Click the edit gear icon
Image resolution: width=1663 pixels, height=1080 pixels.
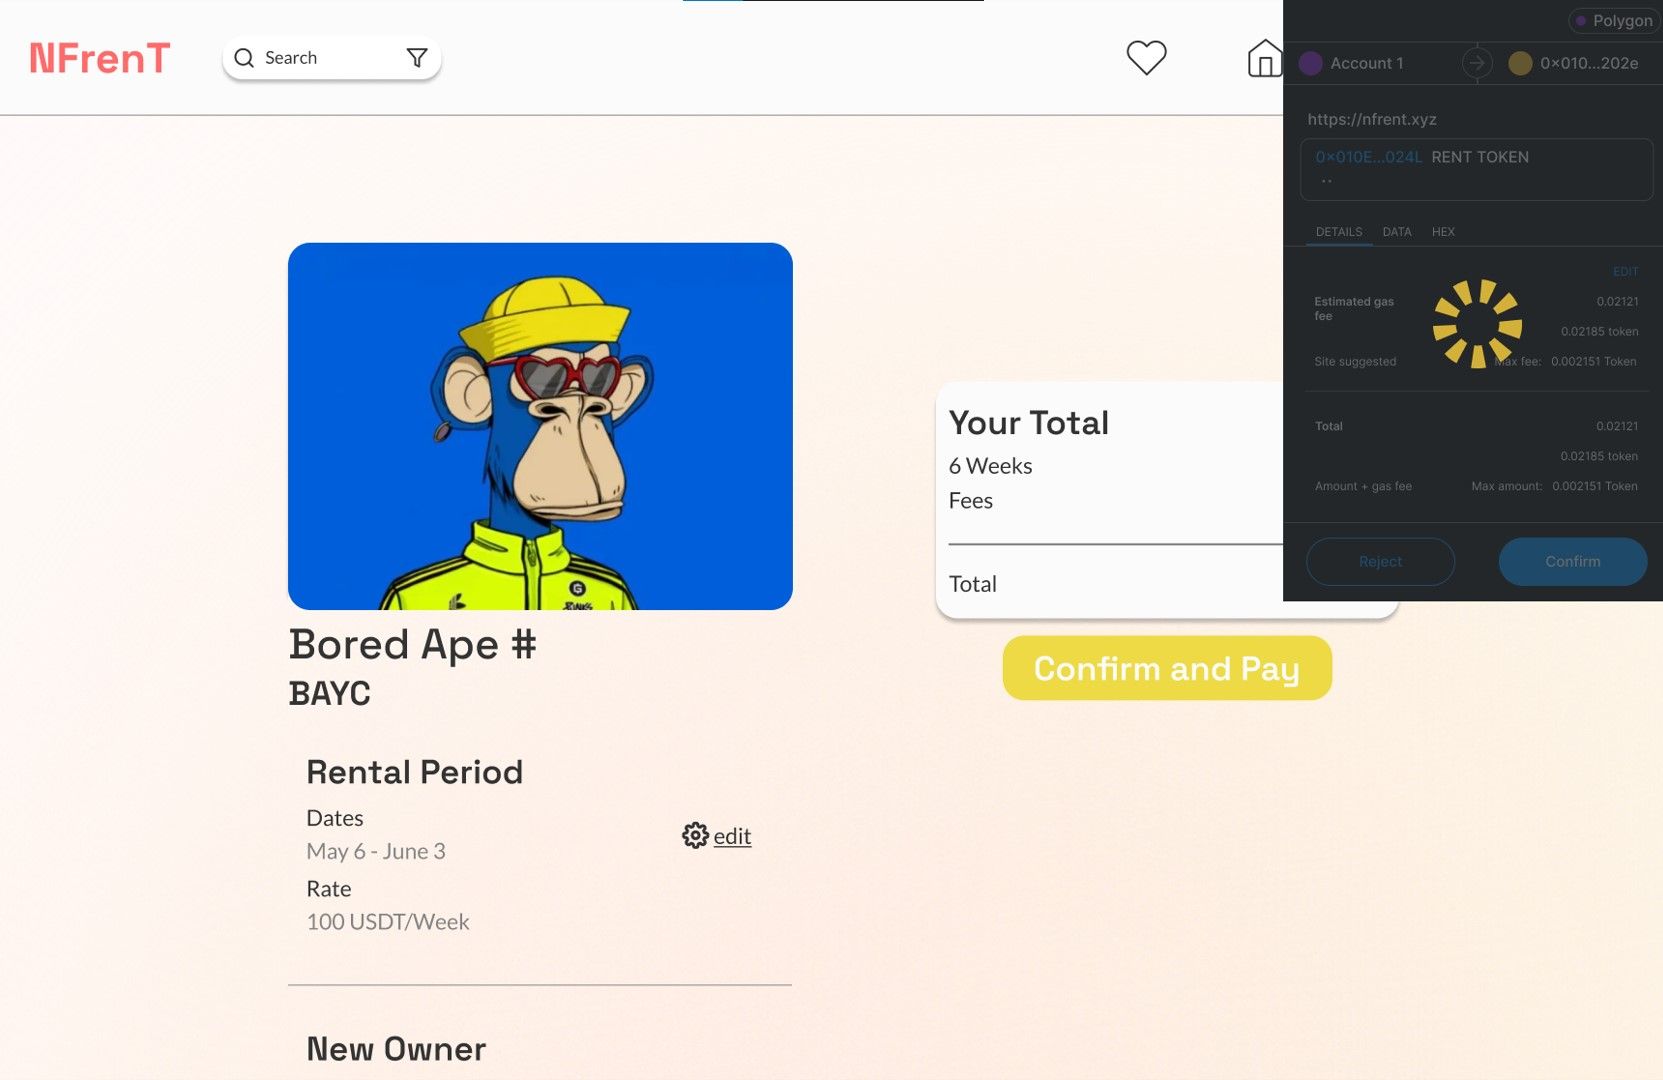[x=695, y=835]
